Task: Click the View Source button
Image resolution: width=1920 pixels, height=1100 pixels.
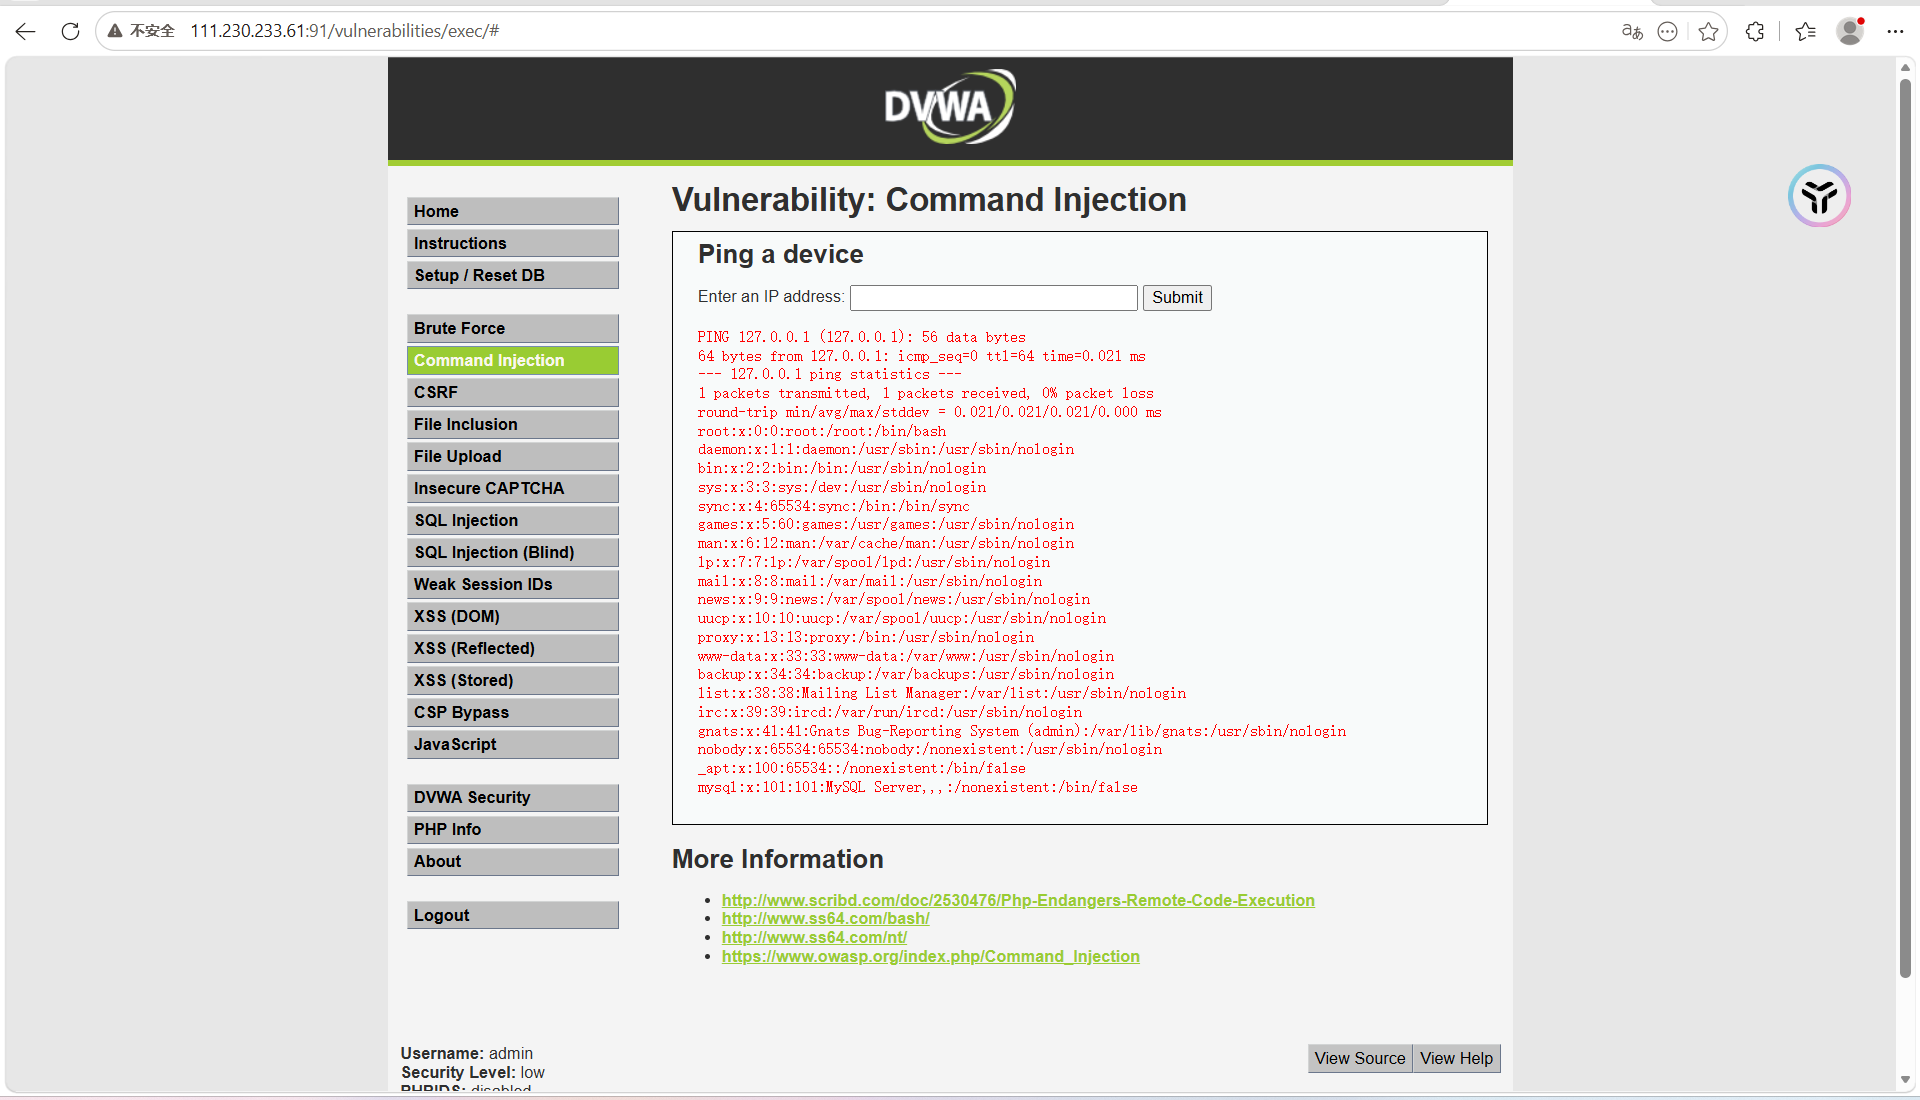Action: (1360, 1058)
